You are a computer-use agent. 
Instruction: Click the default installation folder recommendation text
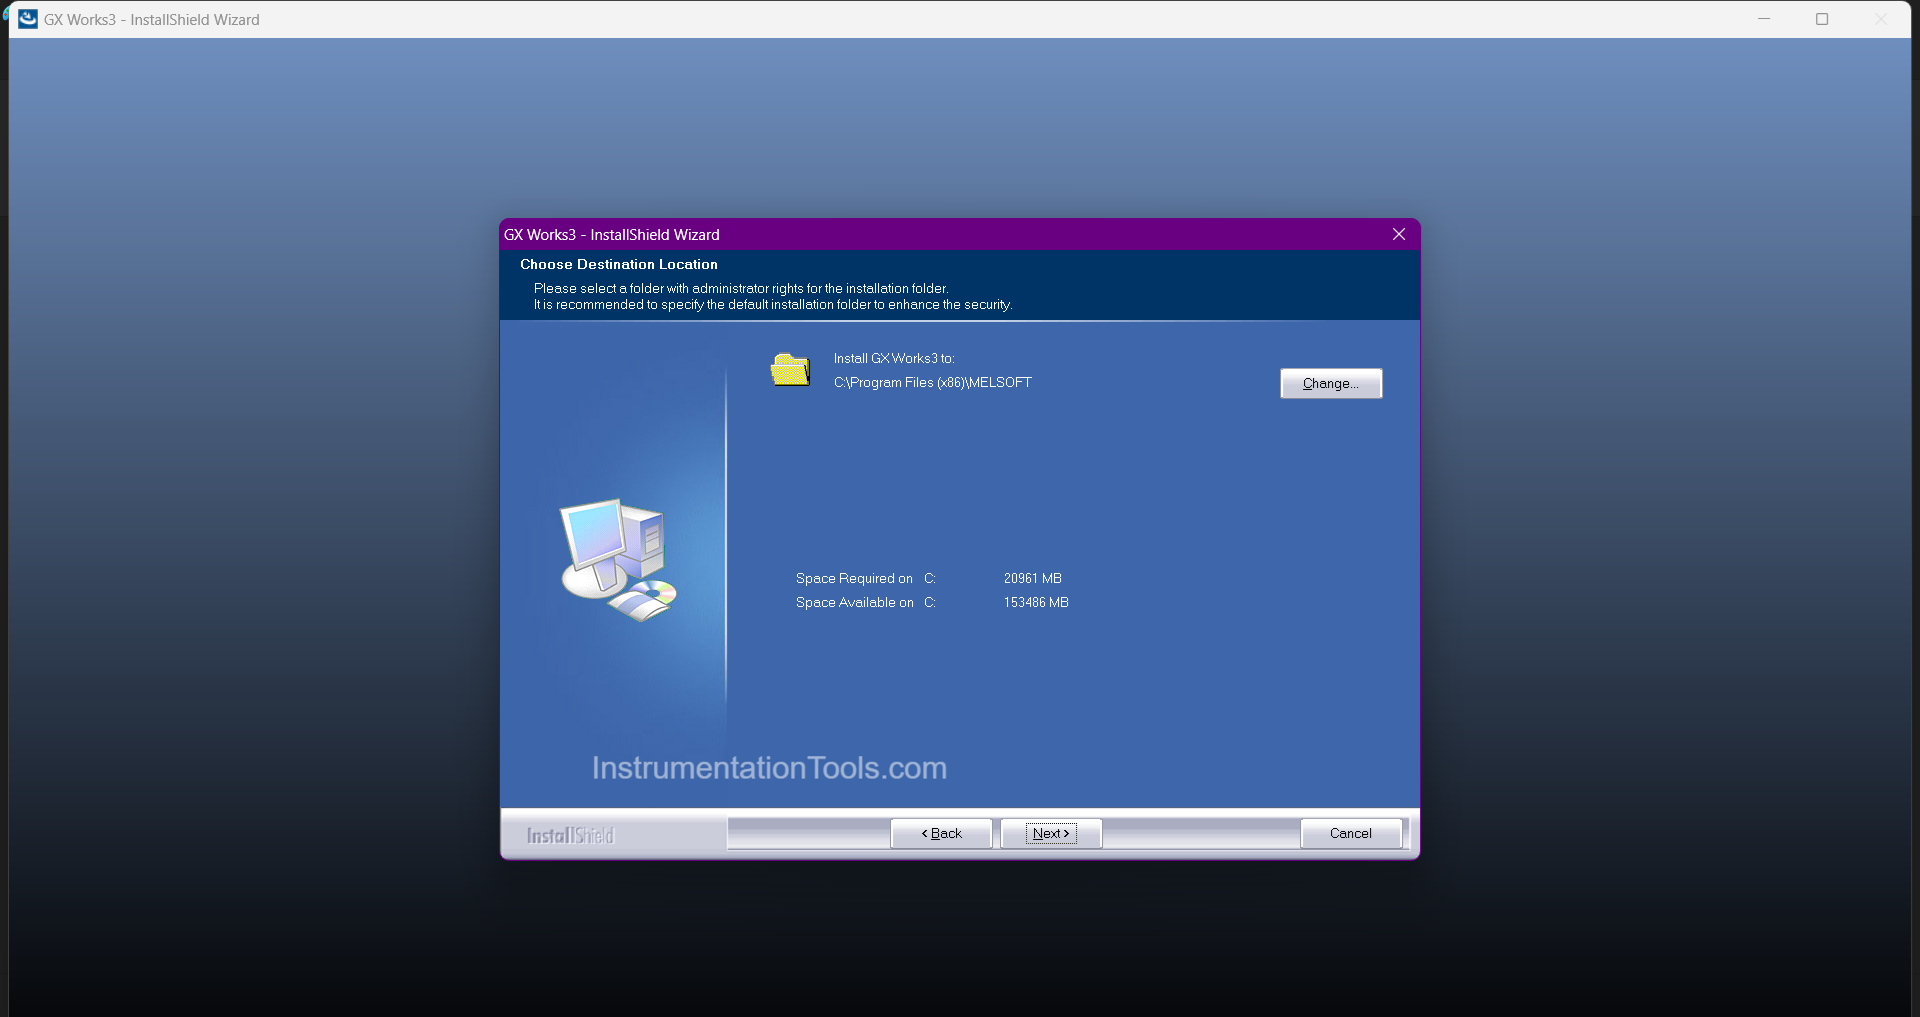tap(773, 305)
